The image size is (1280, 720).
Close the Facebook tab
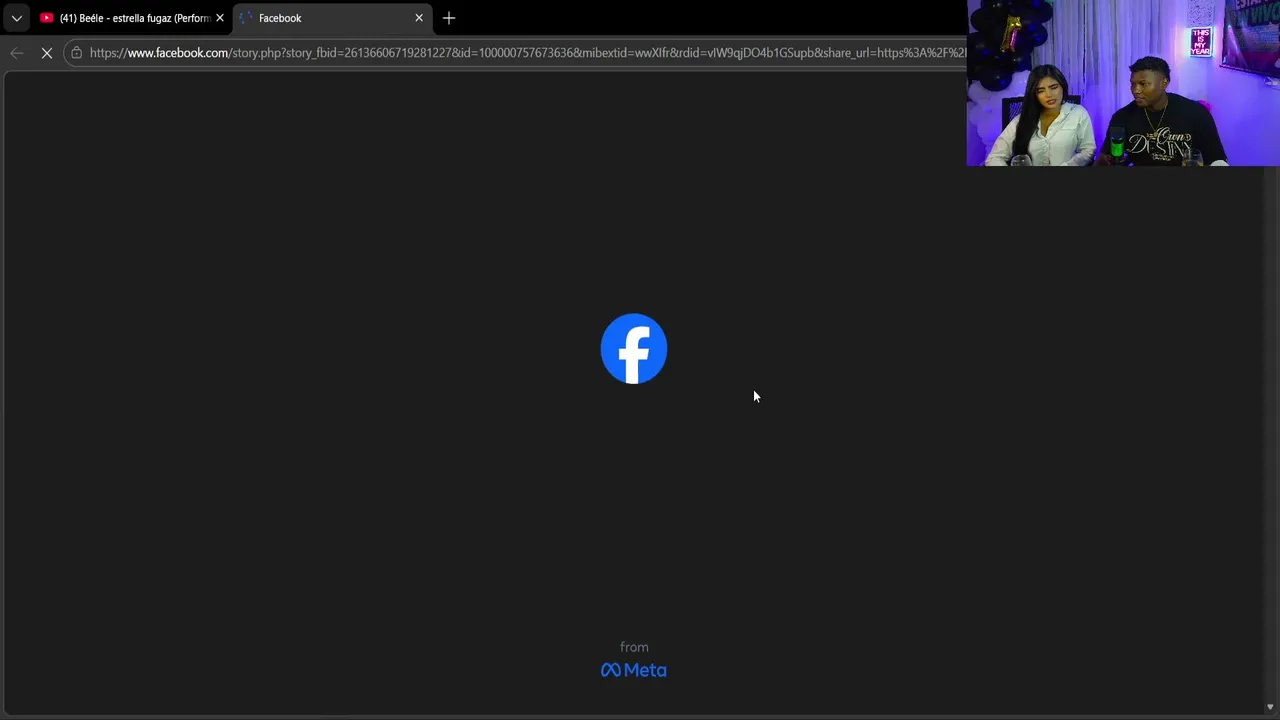[419, 18]
